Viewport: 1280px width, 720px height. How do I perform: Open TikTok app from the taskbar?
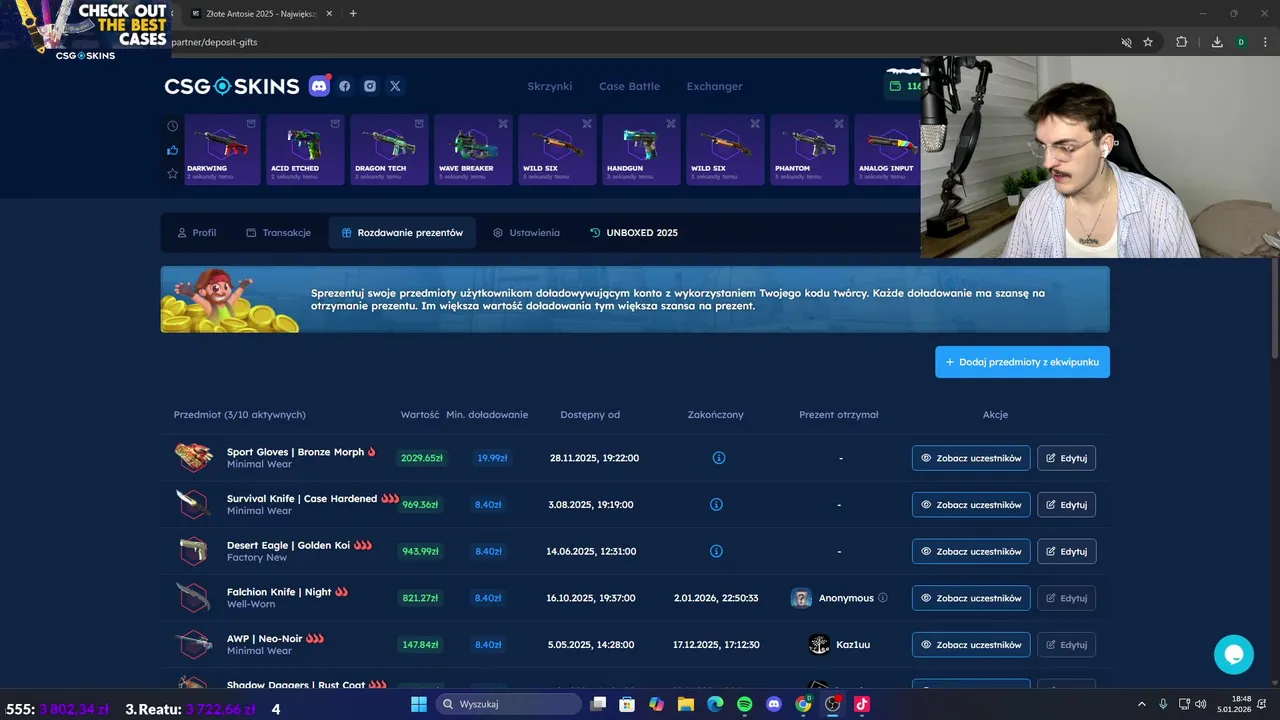click(x=862, y=704)
